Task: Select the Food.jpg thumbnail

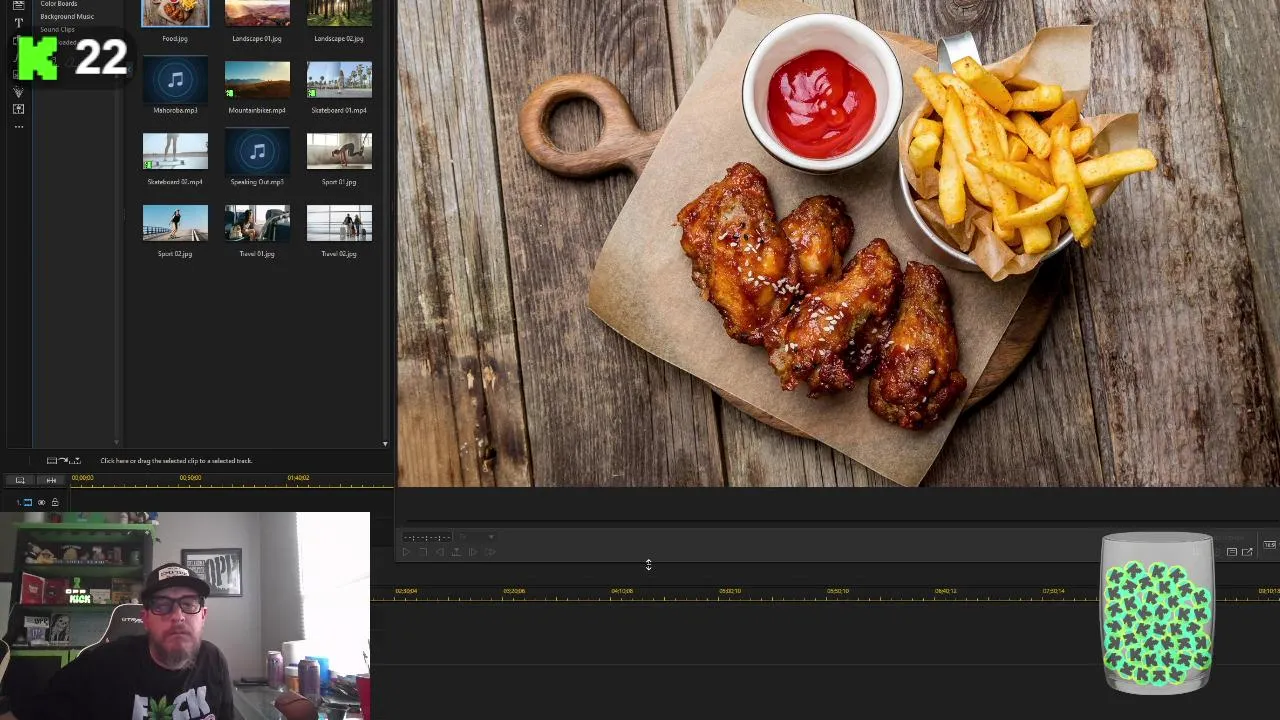Action: click(175, 13)
